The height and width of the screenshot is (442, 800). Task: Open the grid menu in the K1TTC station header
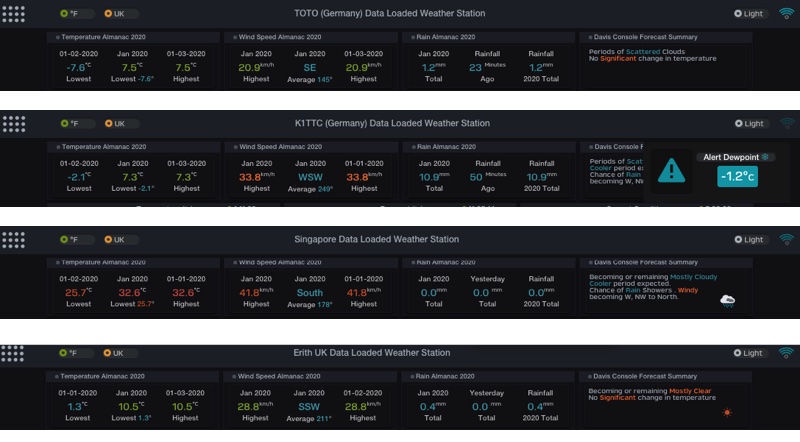[x=14, y=124]
